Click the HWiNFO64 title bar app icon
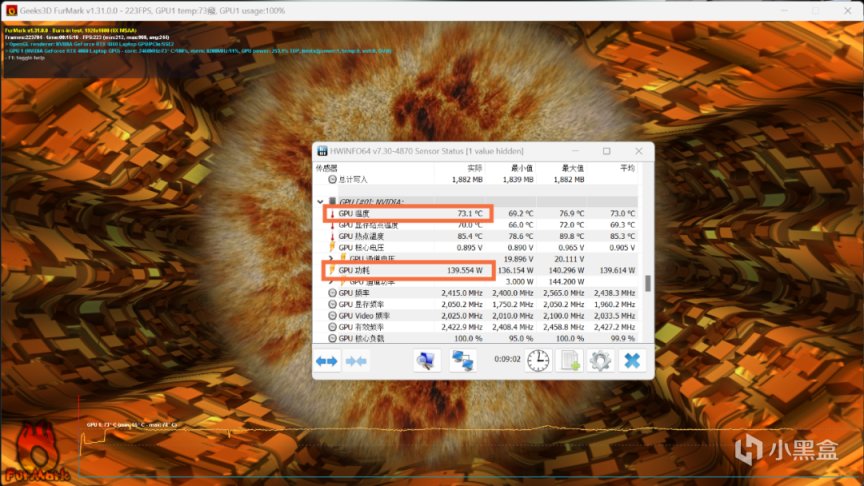864x486 pixels. click(x=322, y=151)
